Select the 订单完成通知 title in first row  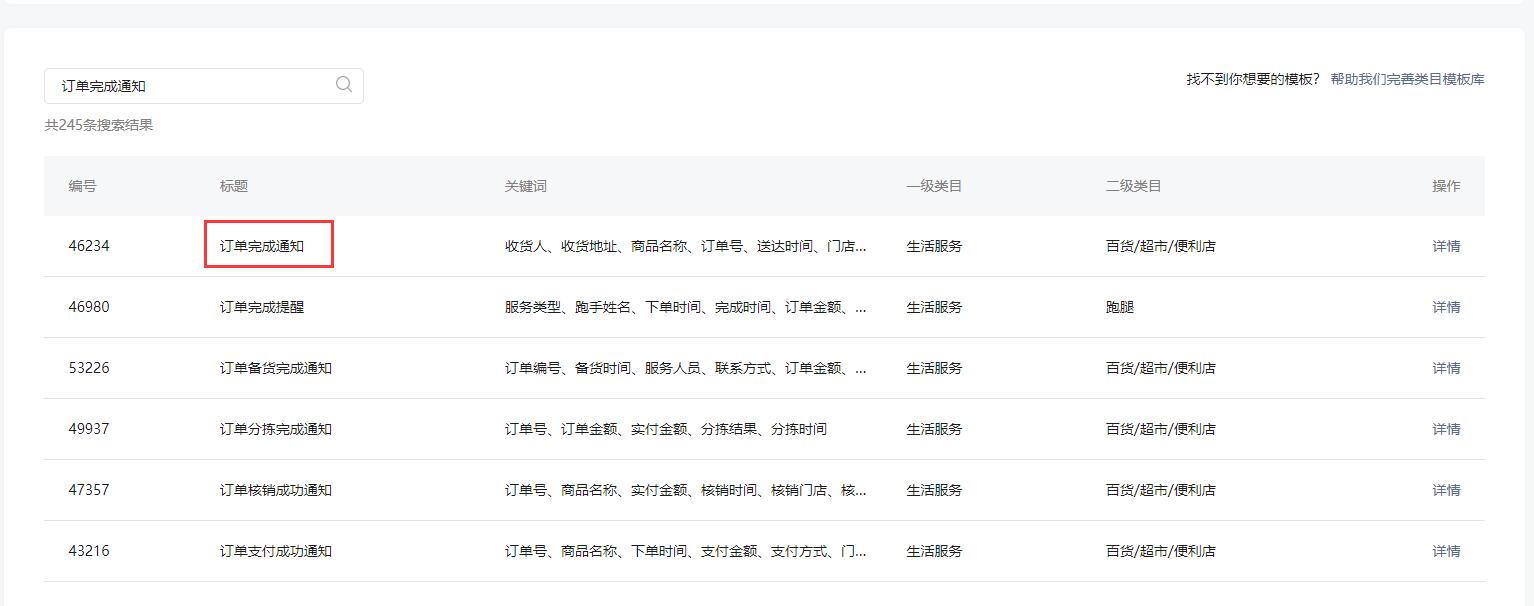[x=262, y=246]
